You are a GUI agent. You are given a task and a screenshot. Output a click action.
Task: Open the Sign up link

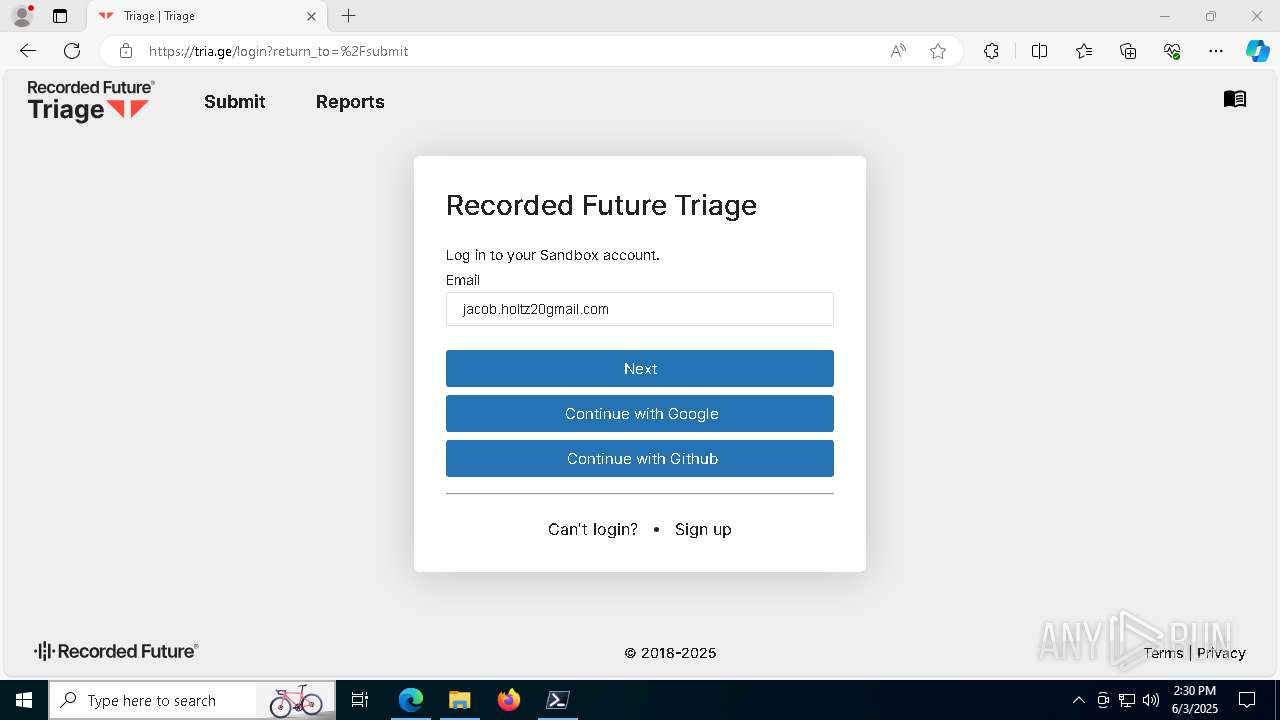coord(703,529)
